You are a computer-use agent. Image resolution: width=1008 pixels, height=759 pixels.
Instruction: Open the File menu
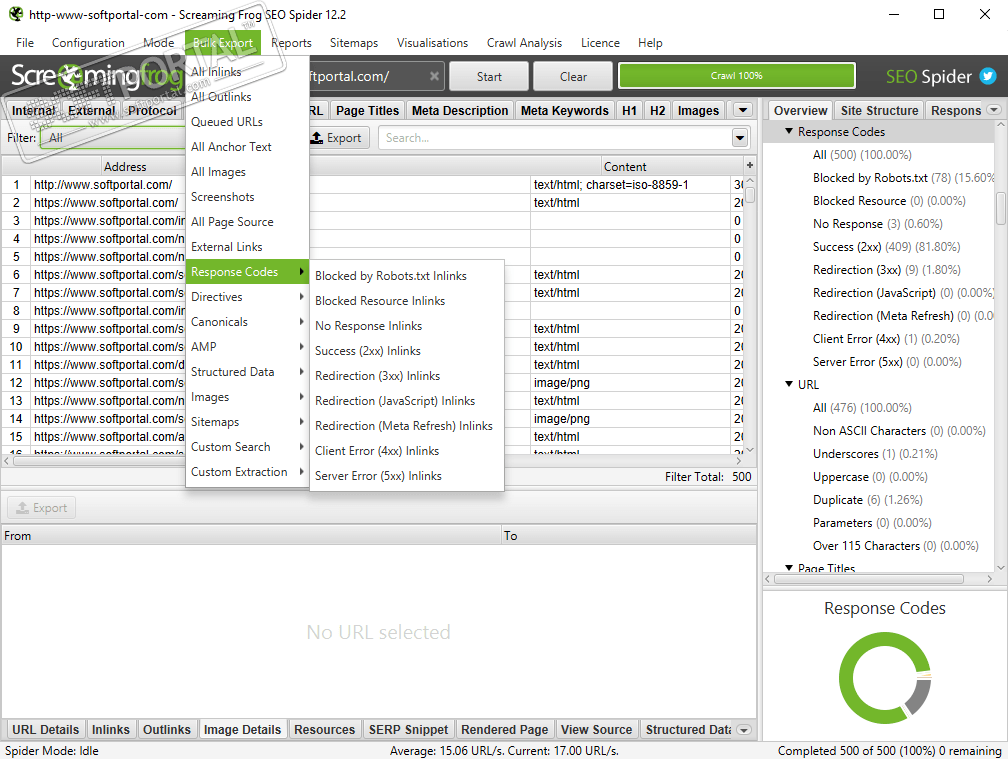tap(25, 43)
